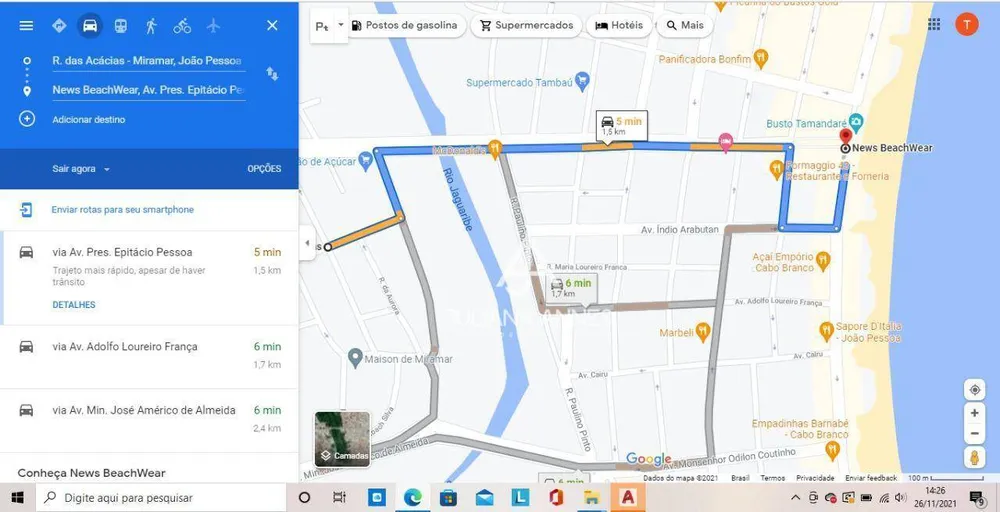Click the 5 min route label
Viewport: 1000px width, 512px height.
click(x=622, y=126)
